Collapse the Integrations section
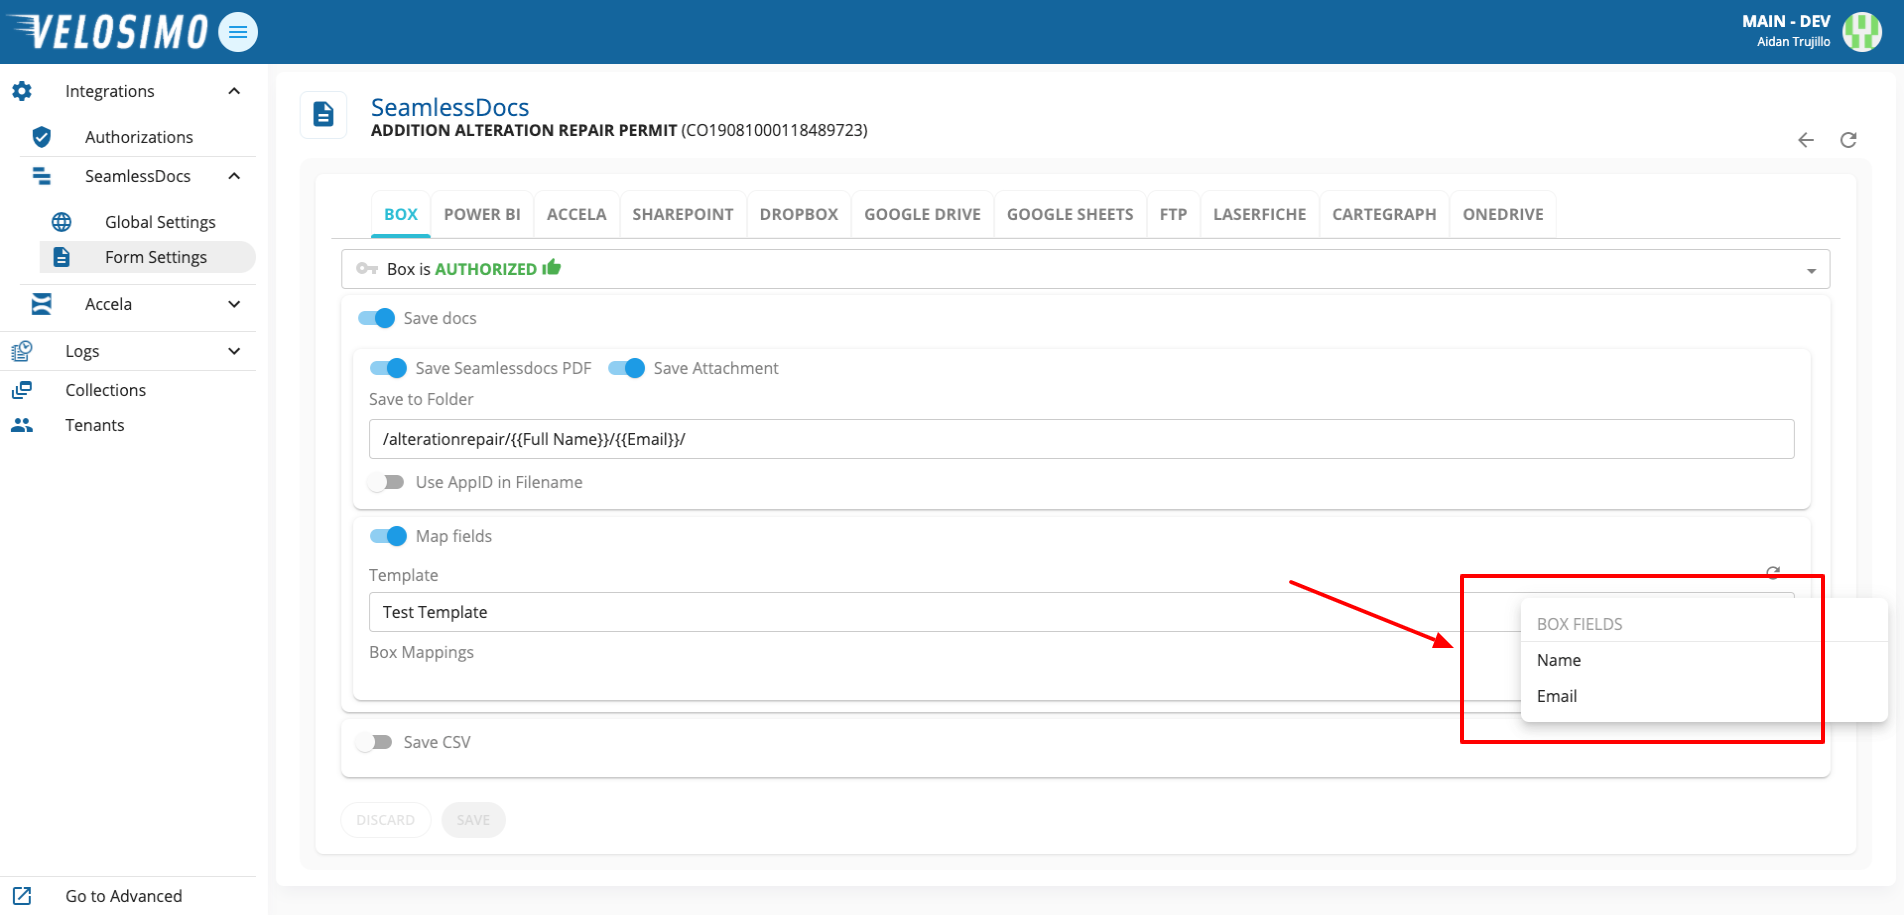This screenshot has height=915, width=1904. (234, 91)
